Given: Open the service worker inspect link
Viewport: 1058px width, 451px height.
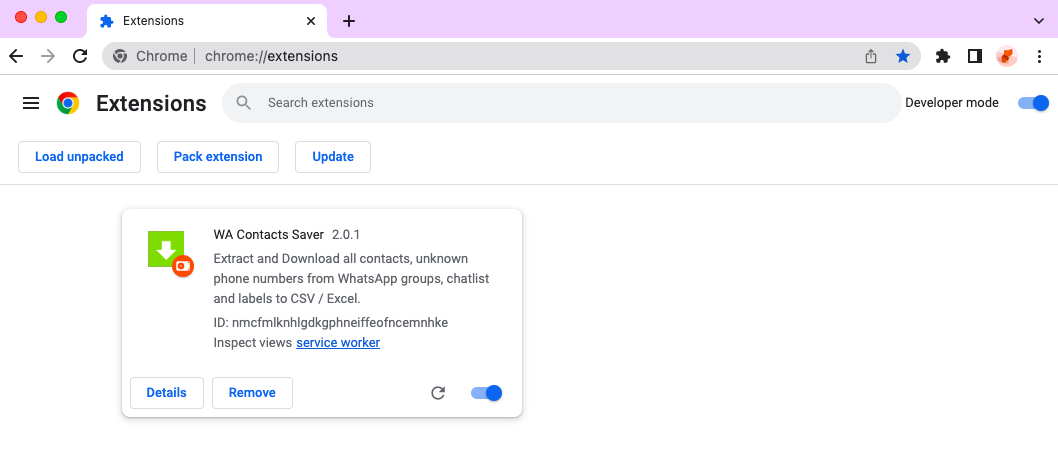Looking at the screenshot, I should click(338, 342).
